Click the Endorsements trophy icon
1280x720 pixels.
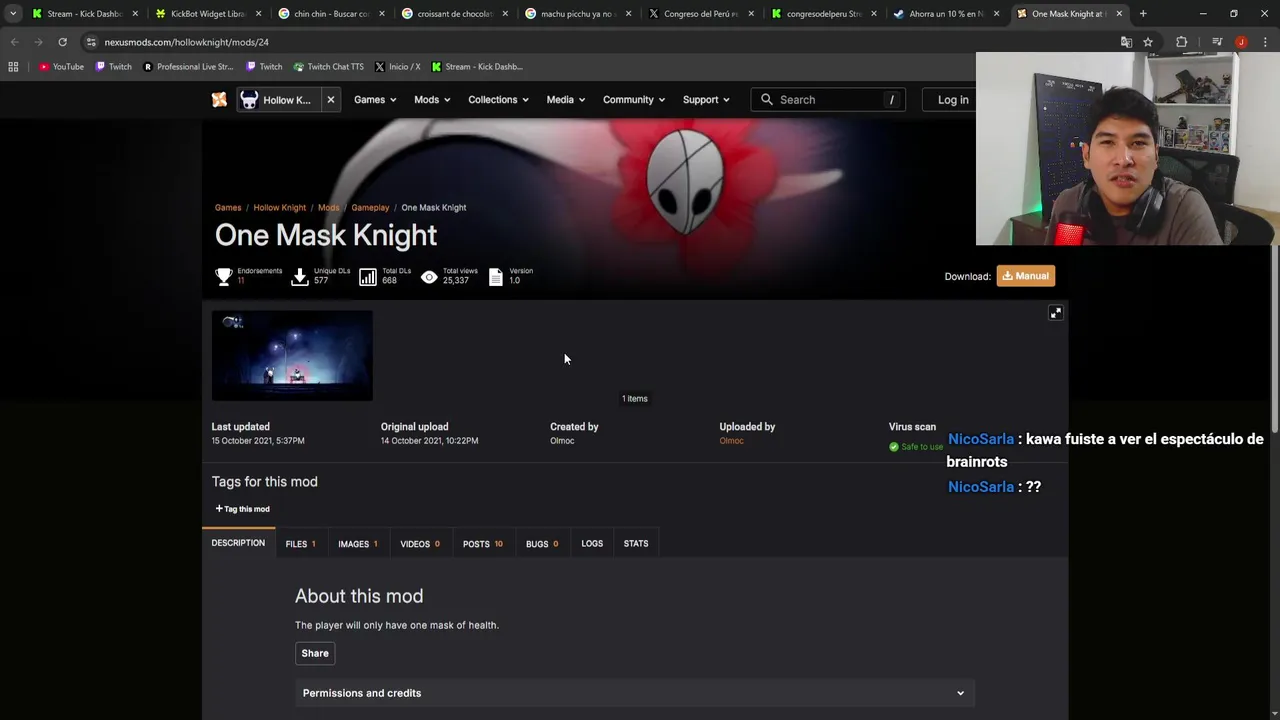tap(224, 277)
